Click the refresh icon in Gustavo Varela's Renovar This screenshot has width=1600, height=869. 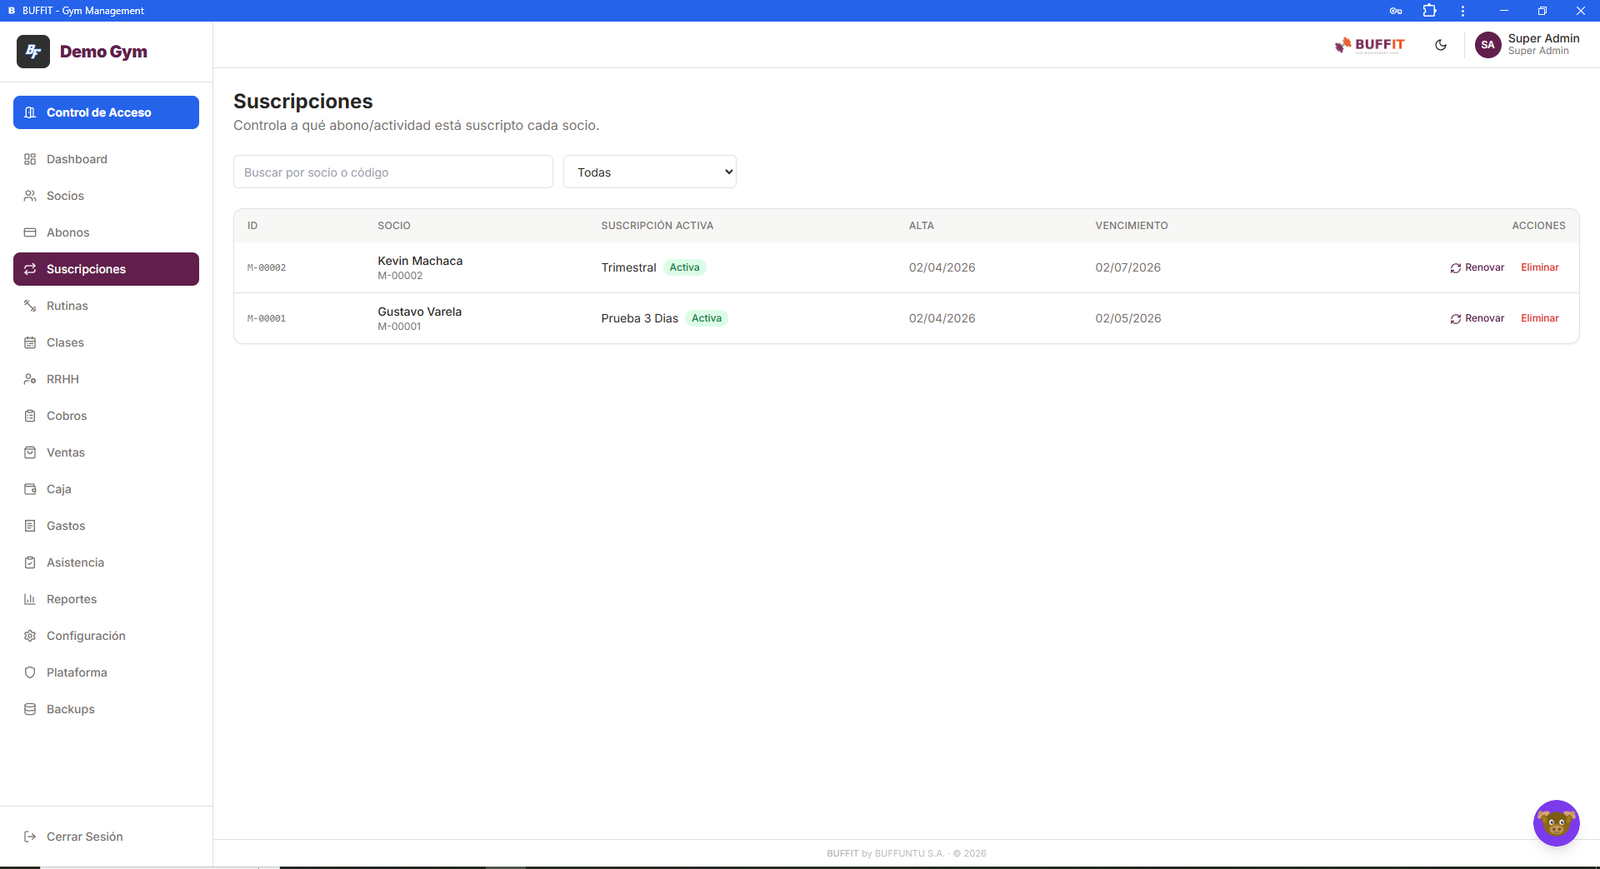pos(1456,319)
